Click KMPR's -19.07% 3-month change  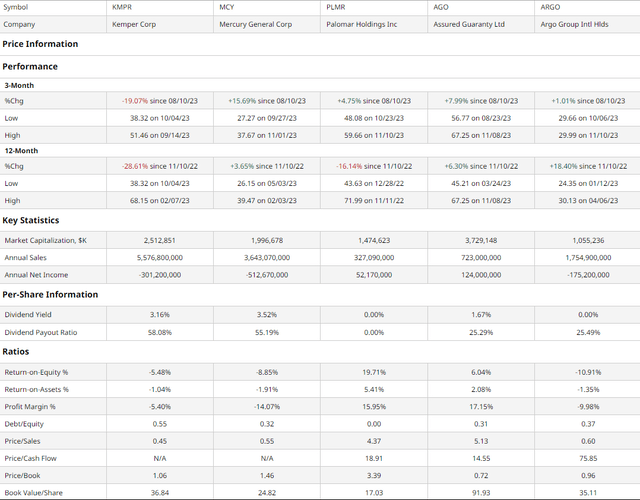coord(134,101)
